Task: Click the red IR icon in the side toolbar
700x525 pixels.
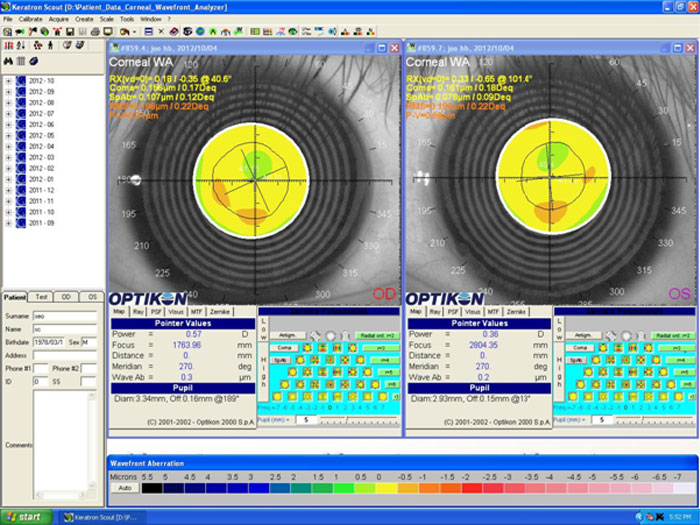Action: pos(8,46)
